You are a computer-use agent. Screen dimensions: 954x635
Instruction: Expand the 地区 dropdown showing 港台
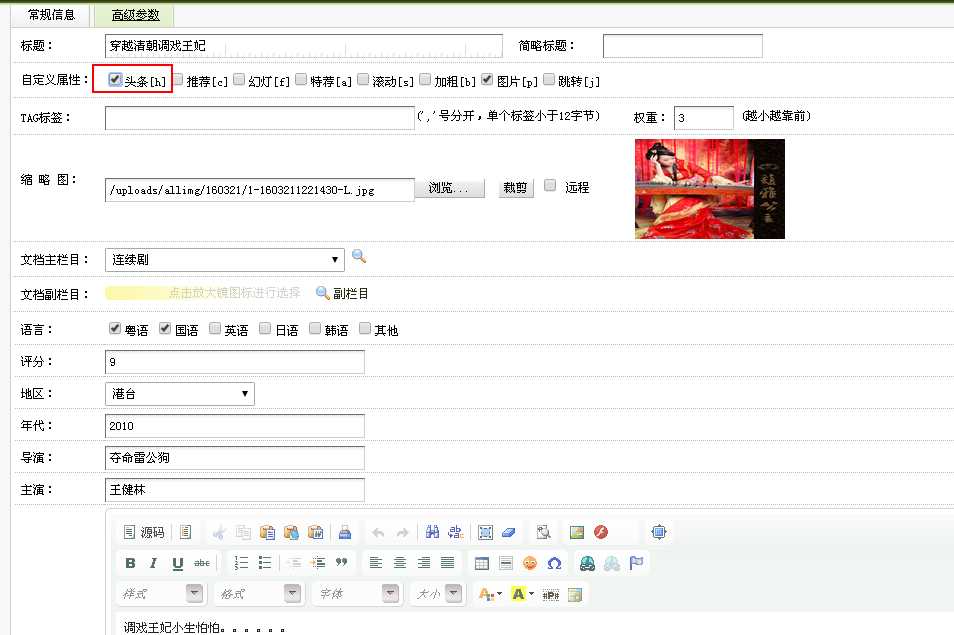[179, 394]
